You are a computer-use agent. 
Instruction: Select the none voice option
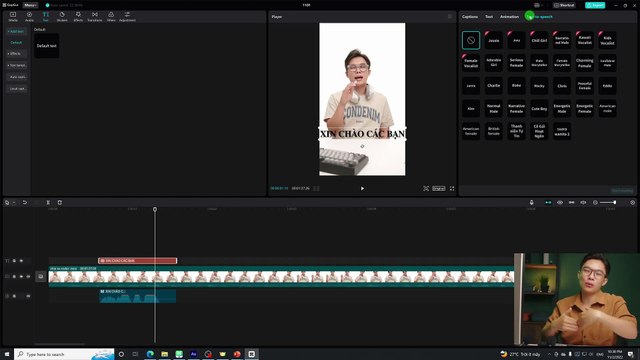coord(471,40)
